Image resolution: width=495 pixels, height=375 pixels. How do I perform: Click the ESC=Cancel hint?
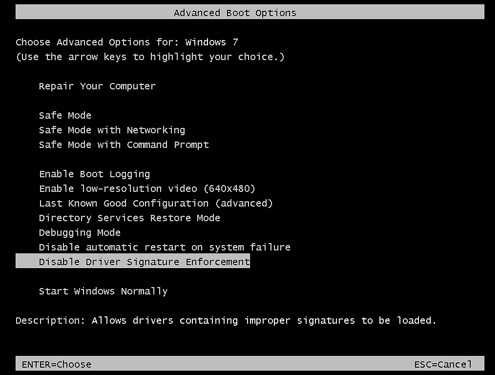[x=443, y=365]
